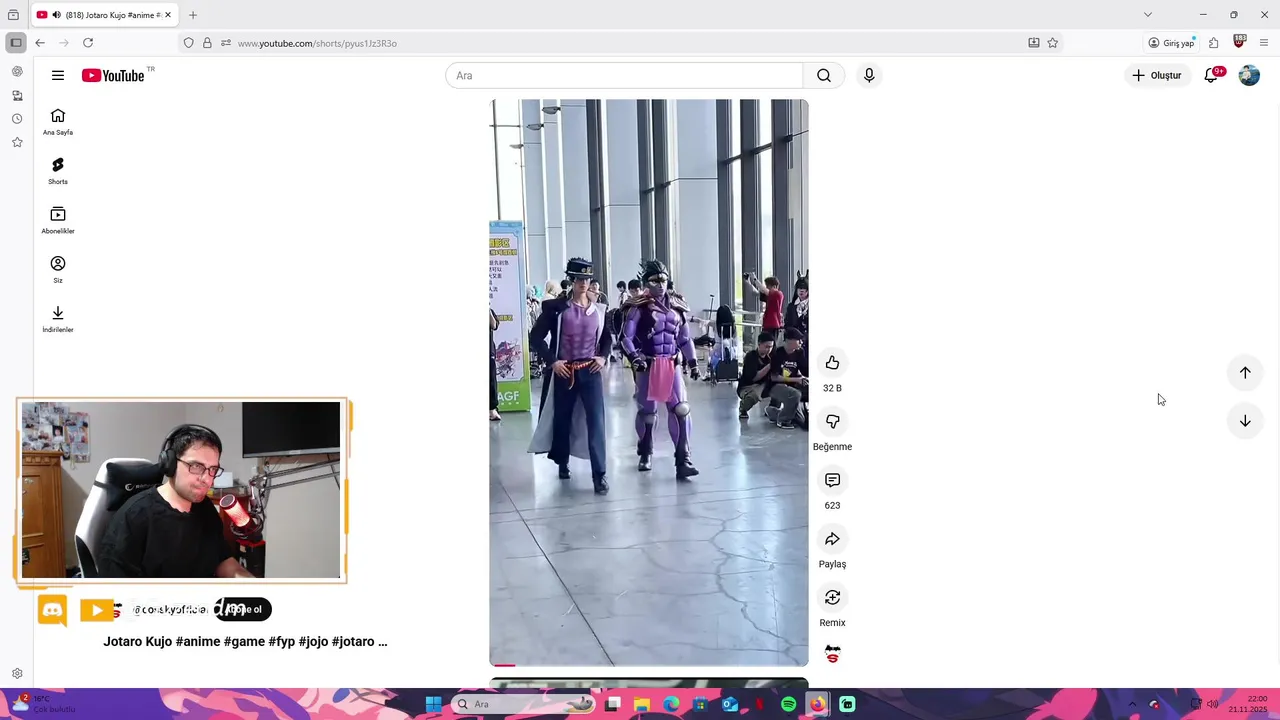Dislike the Short (Beğenme)
The width and height of the screenshot is (1280, 720).
click(832, 422)
